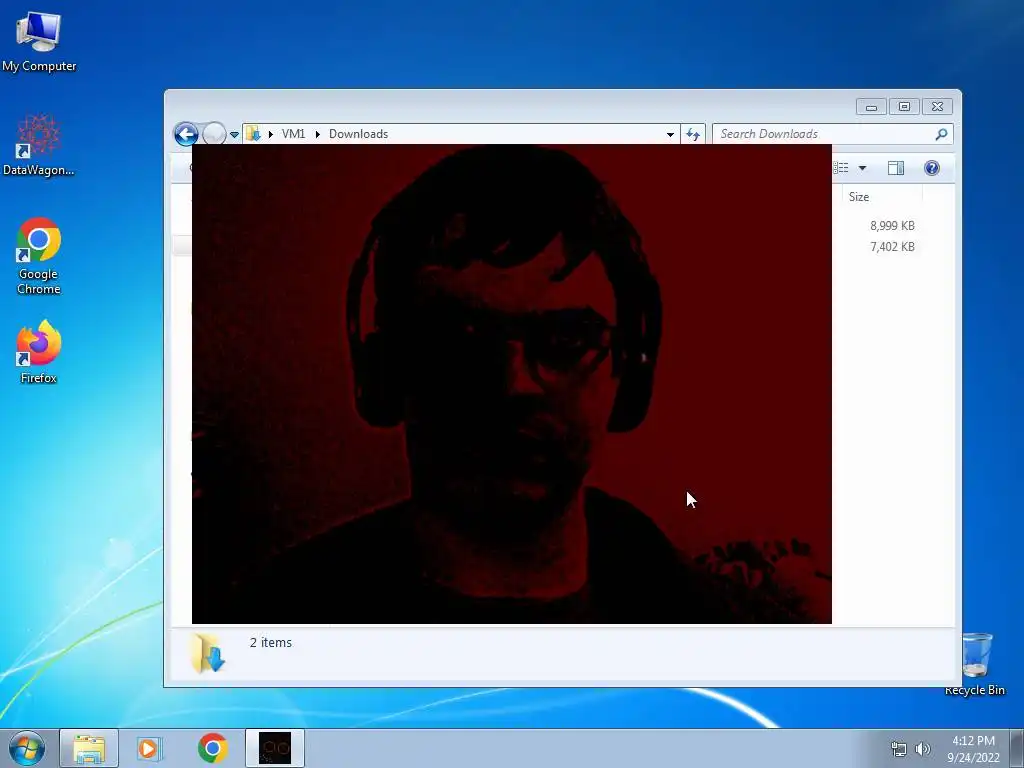
Task: Refresh the Downloads folder view
Action: tap(693, 134)
